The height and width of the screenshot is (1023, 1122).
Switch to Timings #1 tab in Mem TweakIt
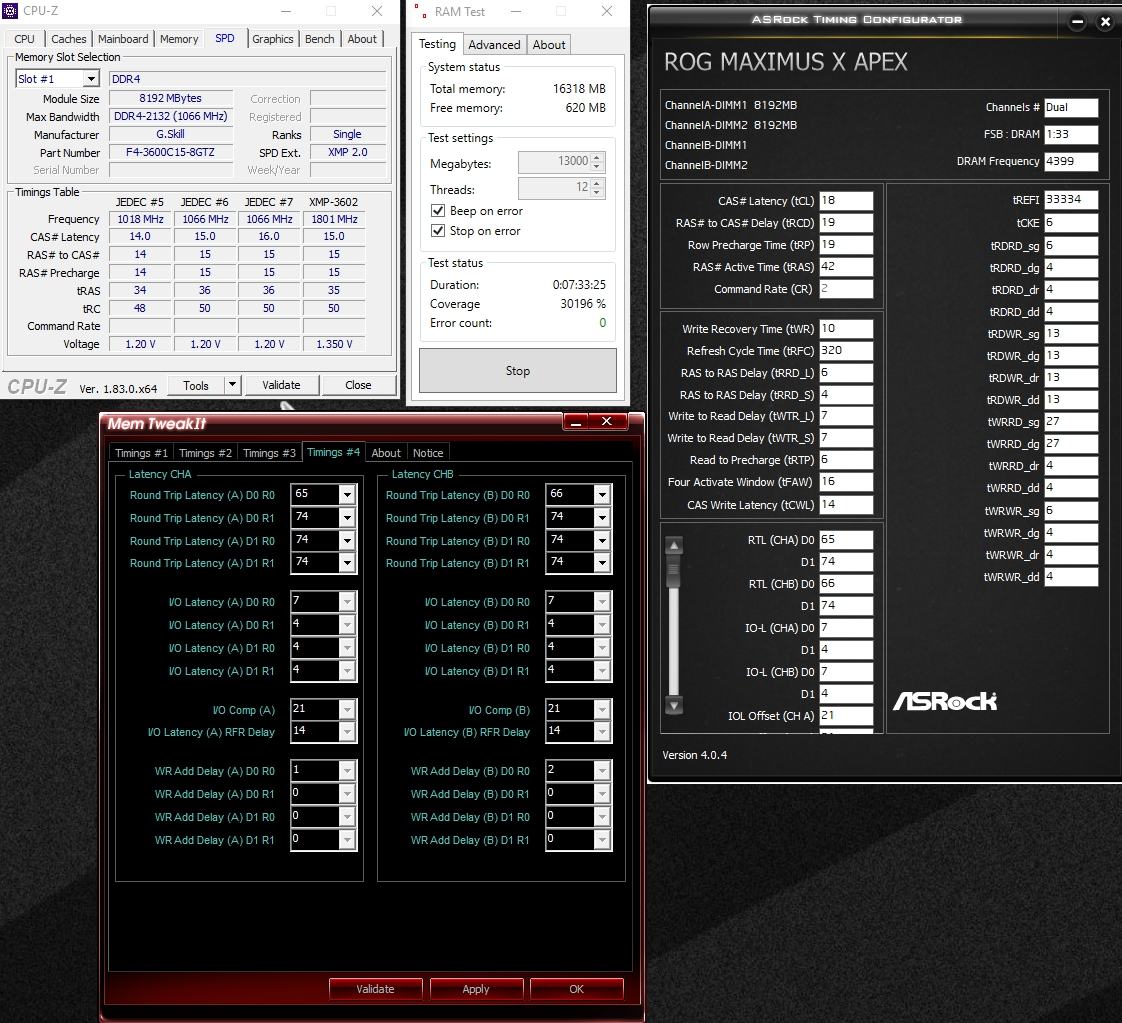[142, 453]
